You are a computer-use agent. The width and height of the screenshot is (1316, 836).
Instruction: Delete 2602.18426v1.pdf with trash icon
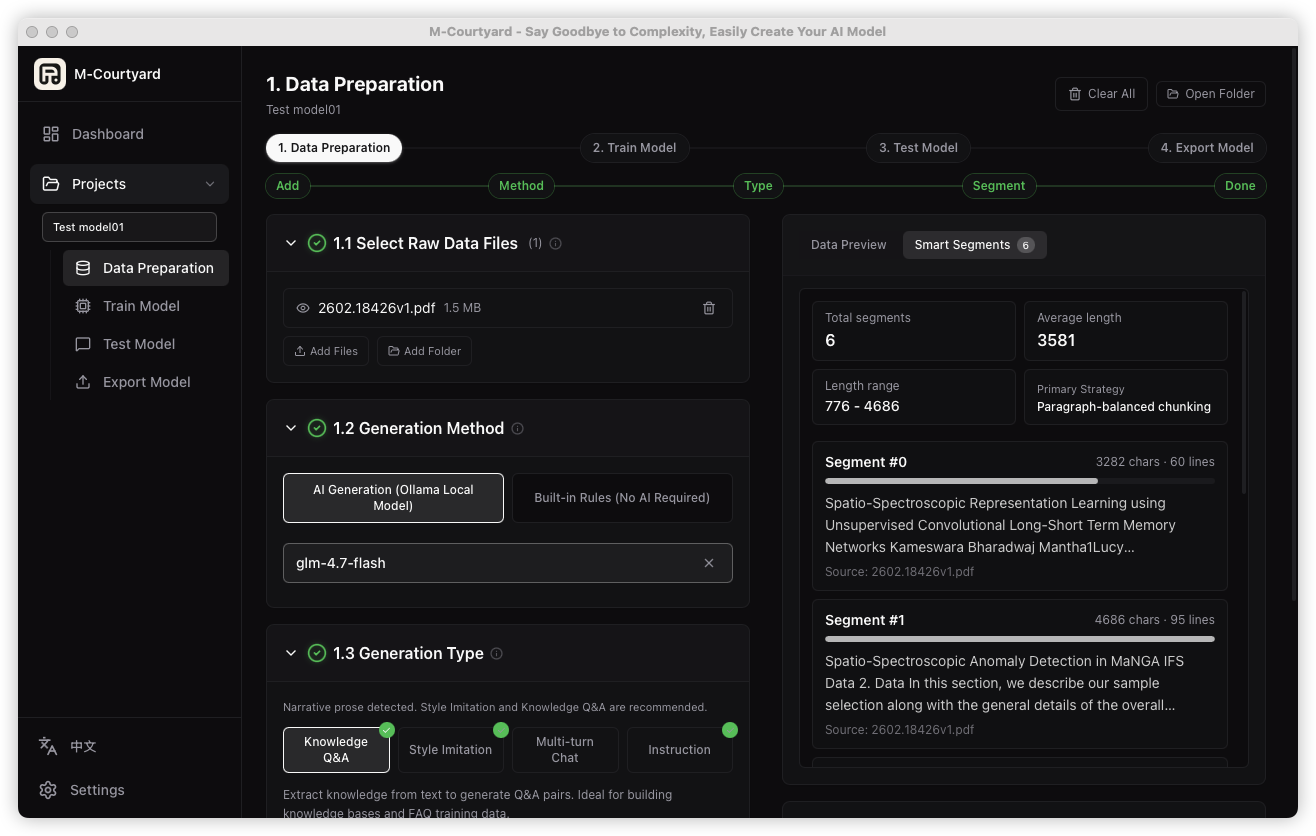pyautogui.click(x=709, y=308)
